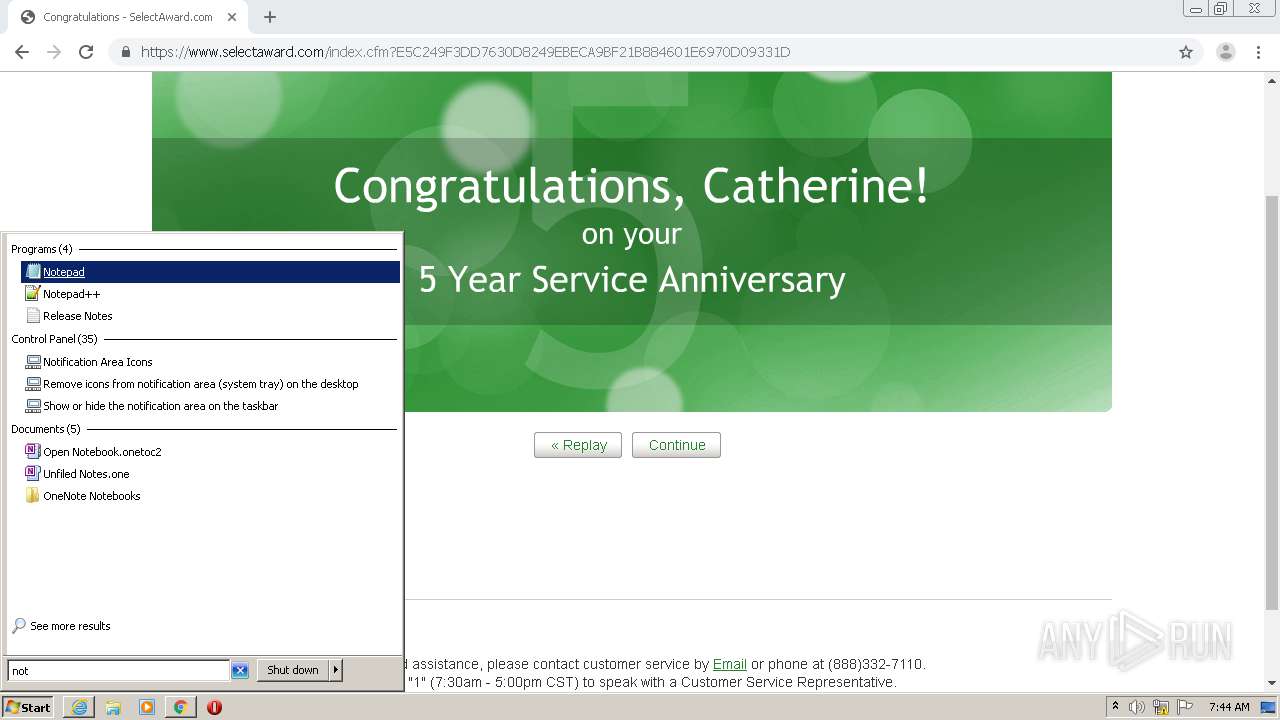Open the Chrome profile avatar
The width and height of the screenshot is (1280, 720).
(1225, 52)
